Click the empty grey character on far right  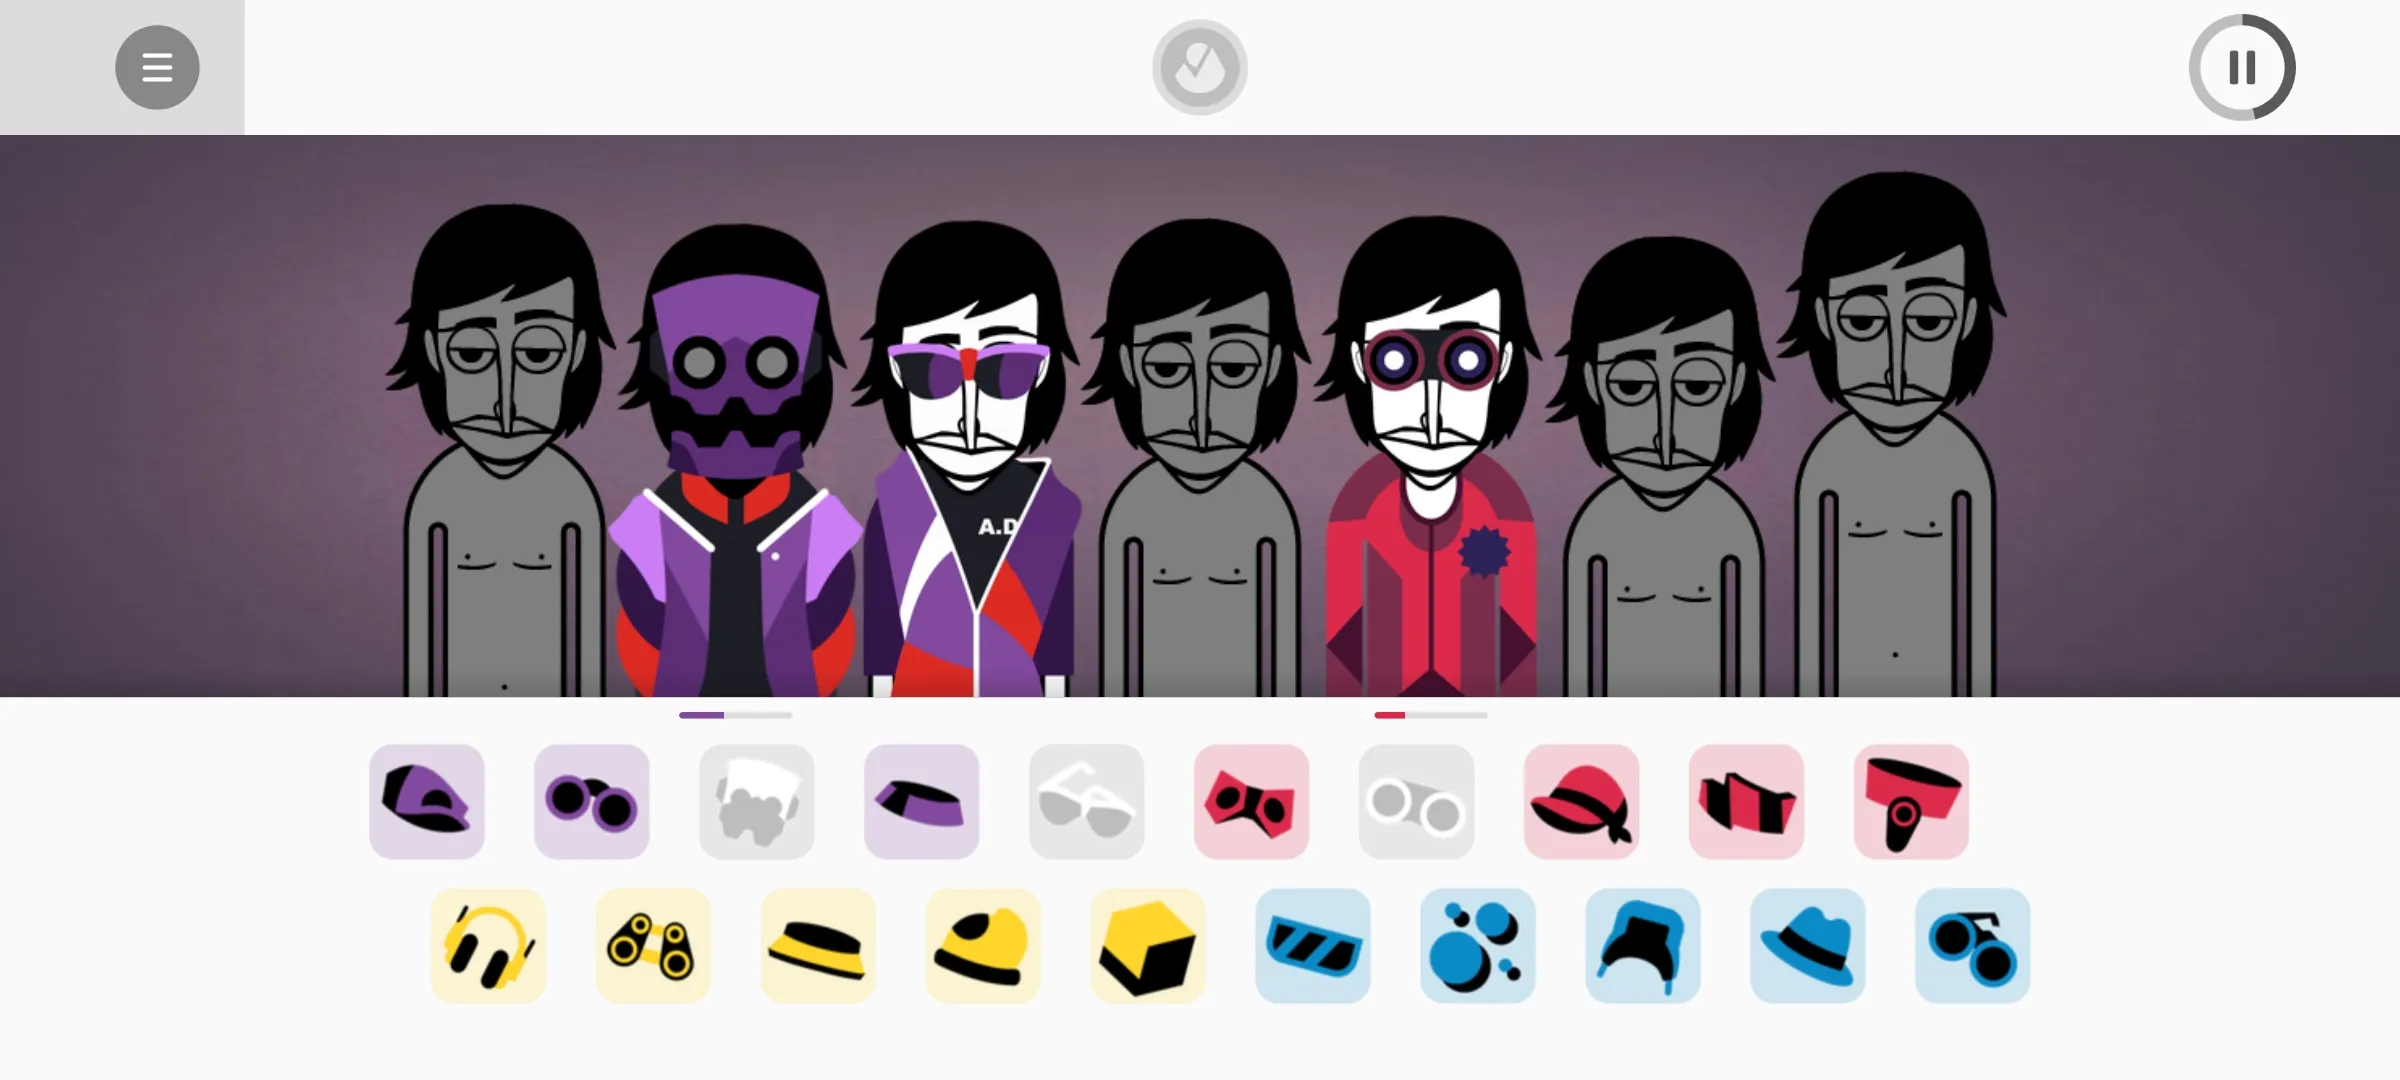[x=1893, y=435]
